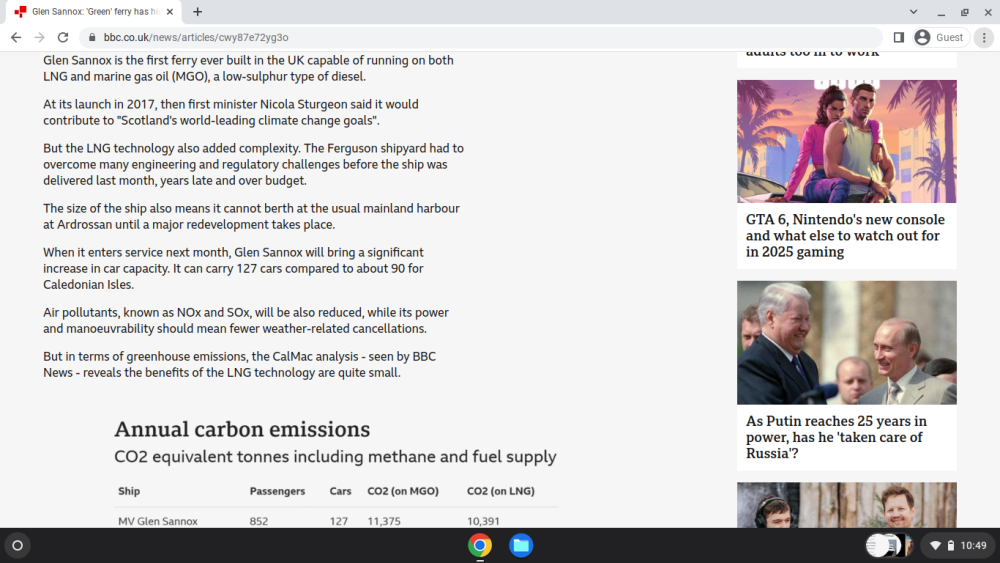Click the 'Ship' column header
1000x563 pixels.
pos(129,491)
